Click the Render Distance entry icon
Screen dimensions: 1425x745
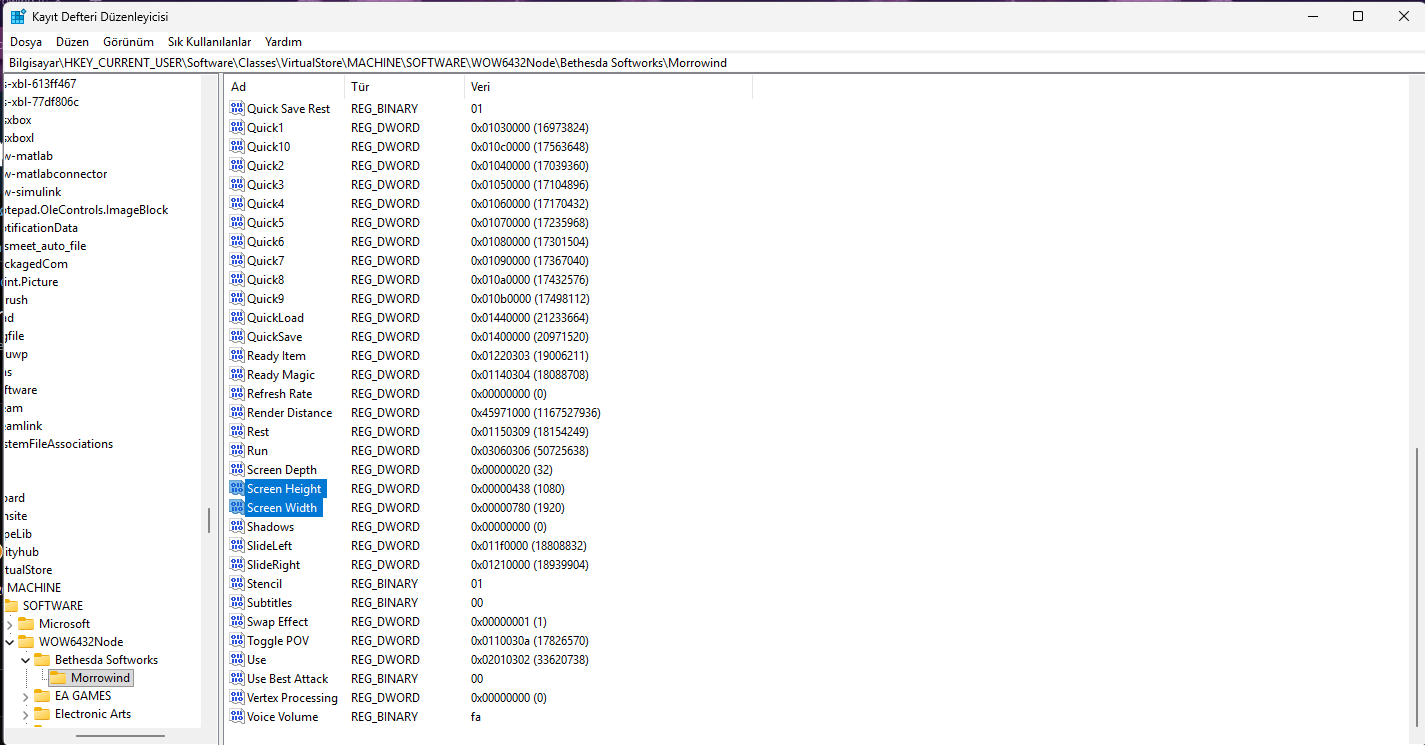tap(237, 412)
